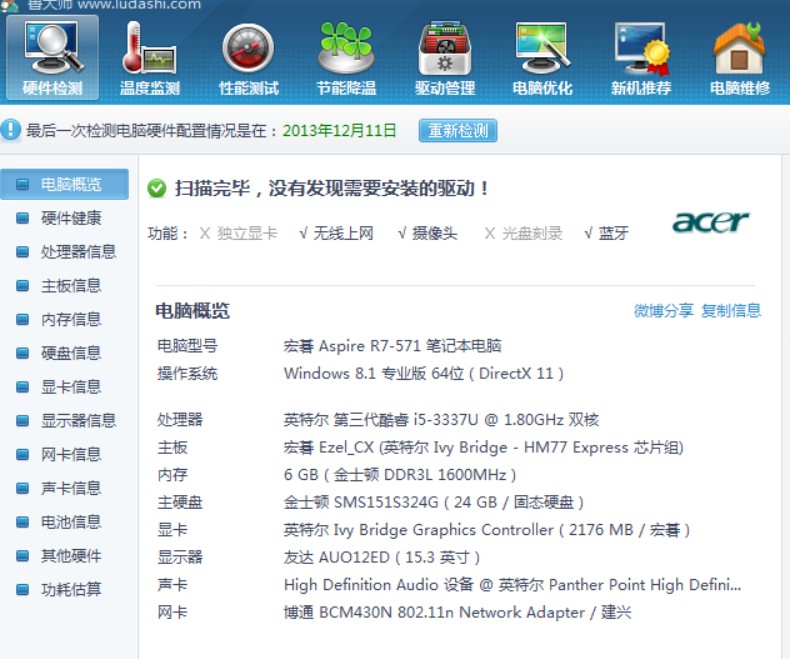Click the blue bullet icon beside 声卡信息
The width and height of the screenshot is (790, 659).
click(23, 488)
